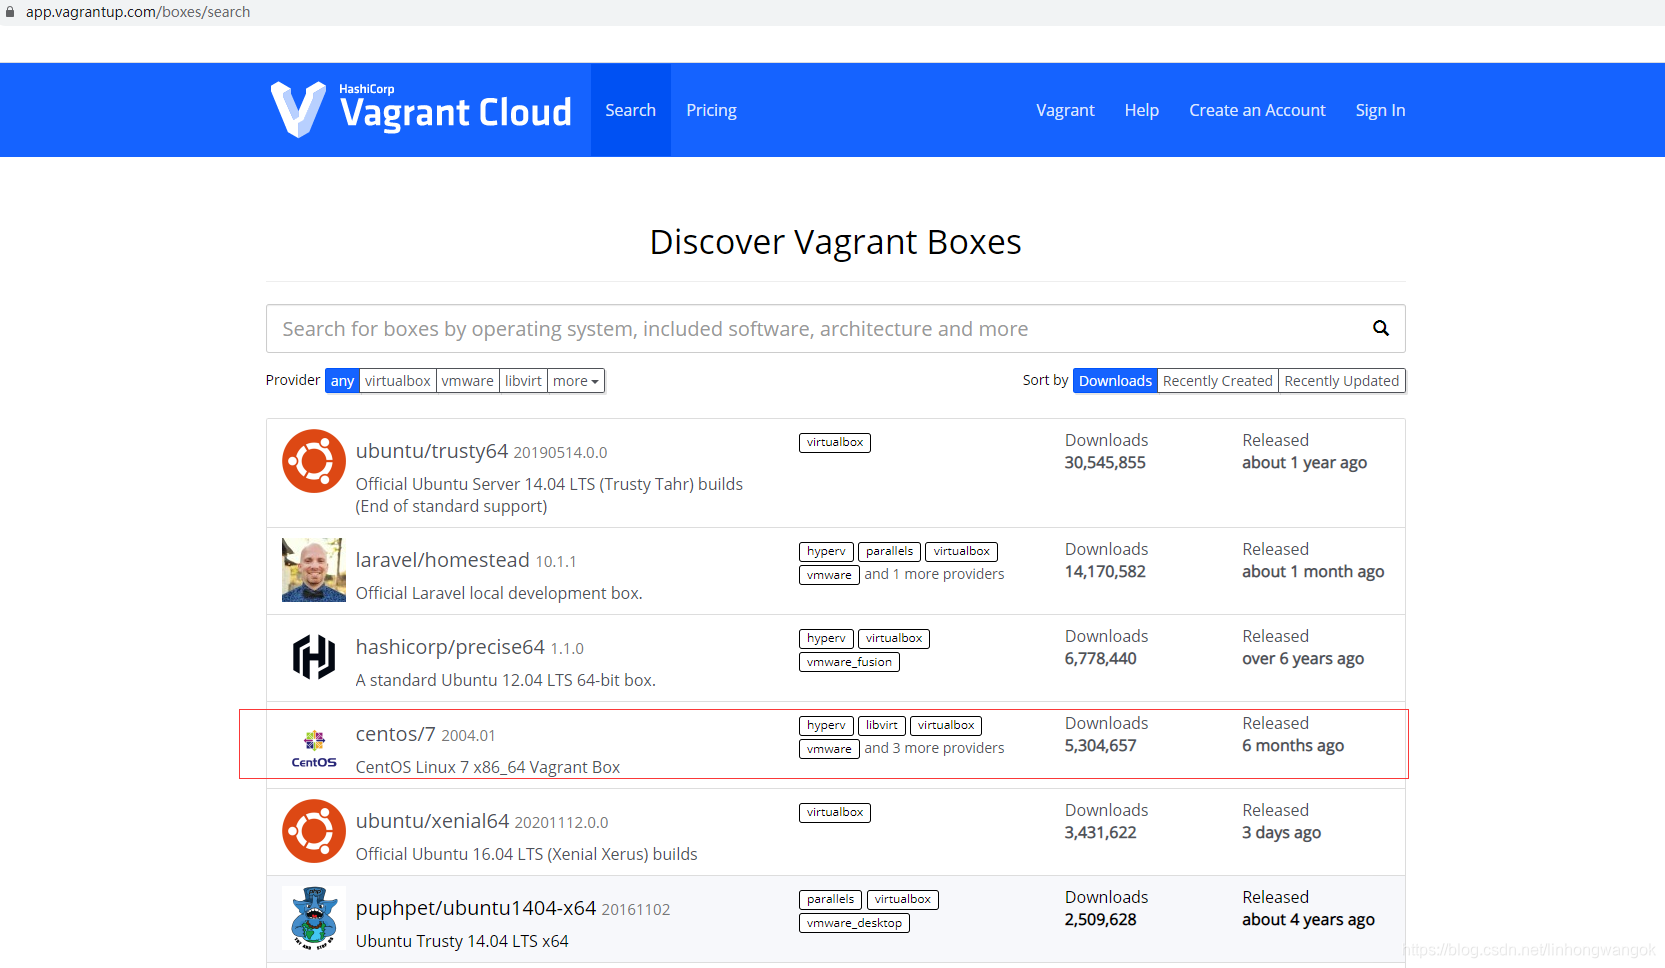Open the Pricing page
Viewport: 1665px width, 968px height.
[x=712, y=110]
